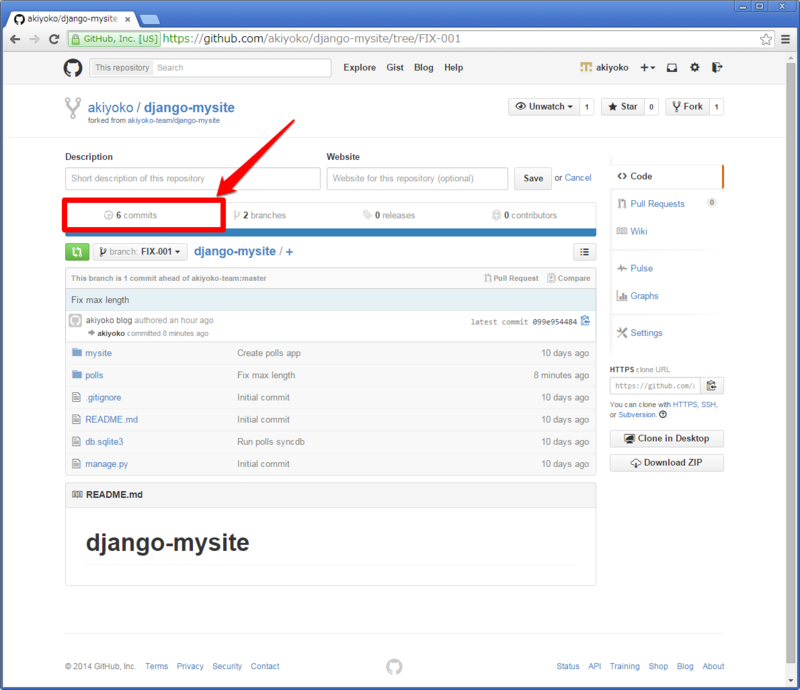Click the akiyoko avatar in commit row
800x690 pixels.
(x=76, y=321)
